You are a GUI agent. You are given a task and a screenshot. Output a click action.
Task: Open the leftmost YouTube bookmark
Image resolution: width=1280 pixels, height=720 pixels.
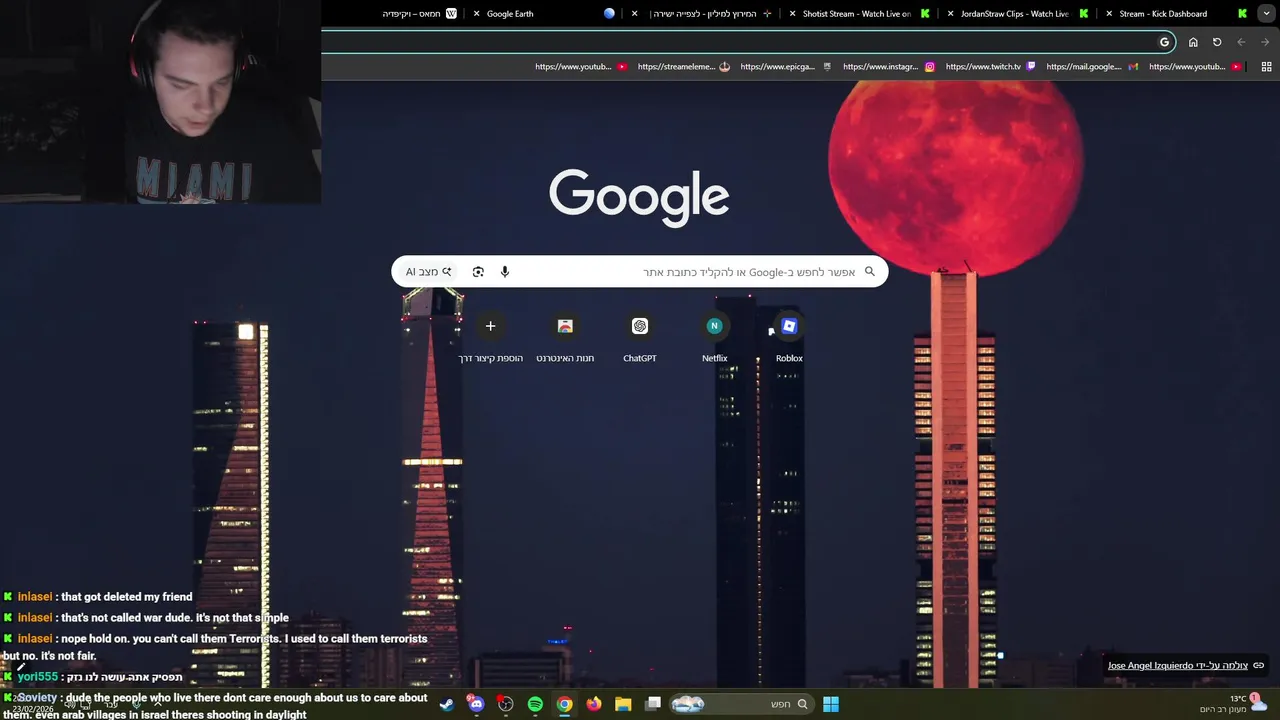click(x=581, y=67)
